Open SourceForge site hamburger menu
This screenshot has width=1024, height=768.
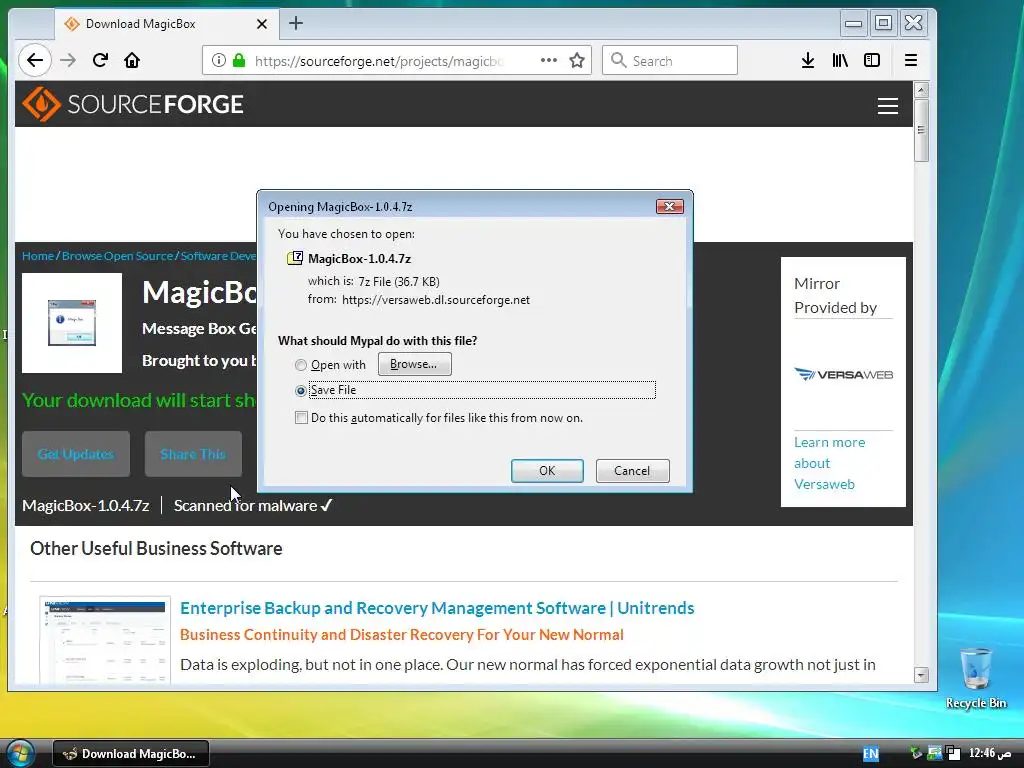[888, 106]
